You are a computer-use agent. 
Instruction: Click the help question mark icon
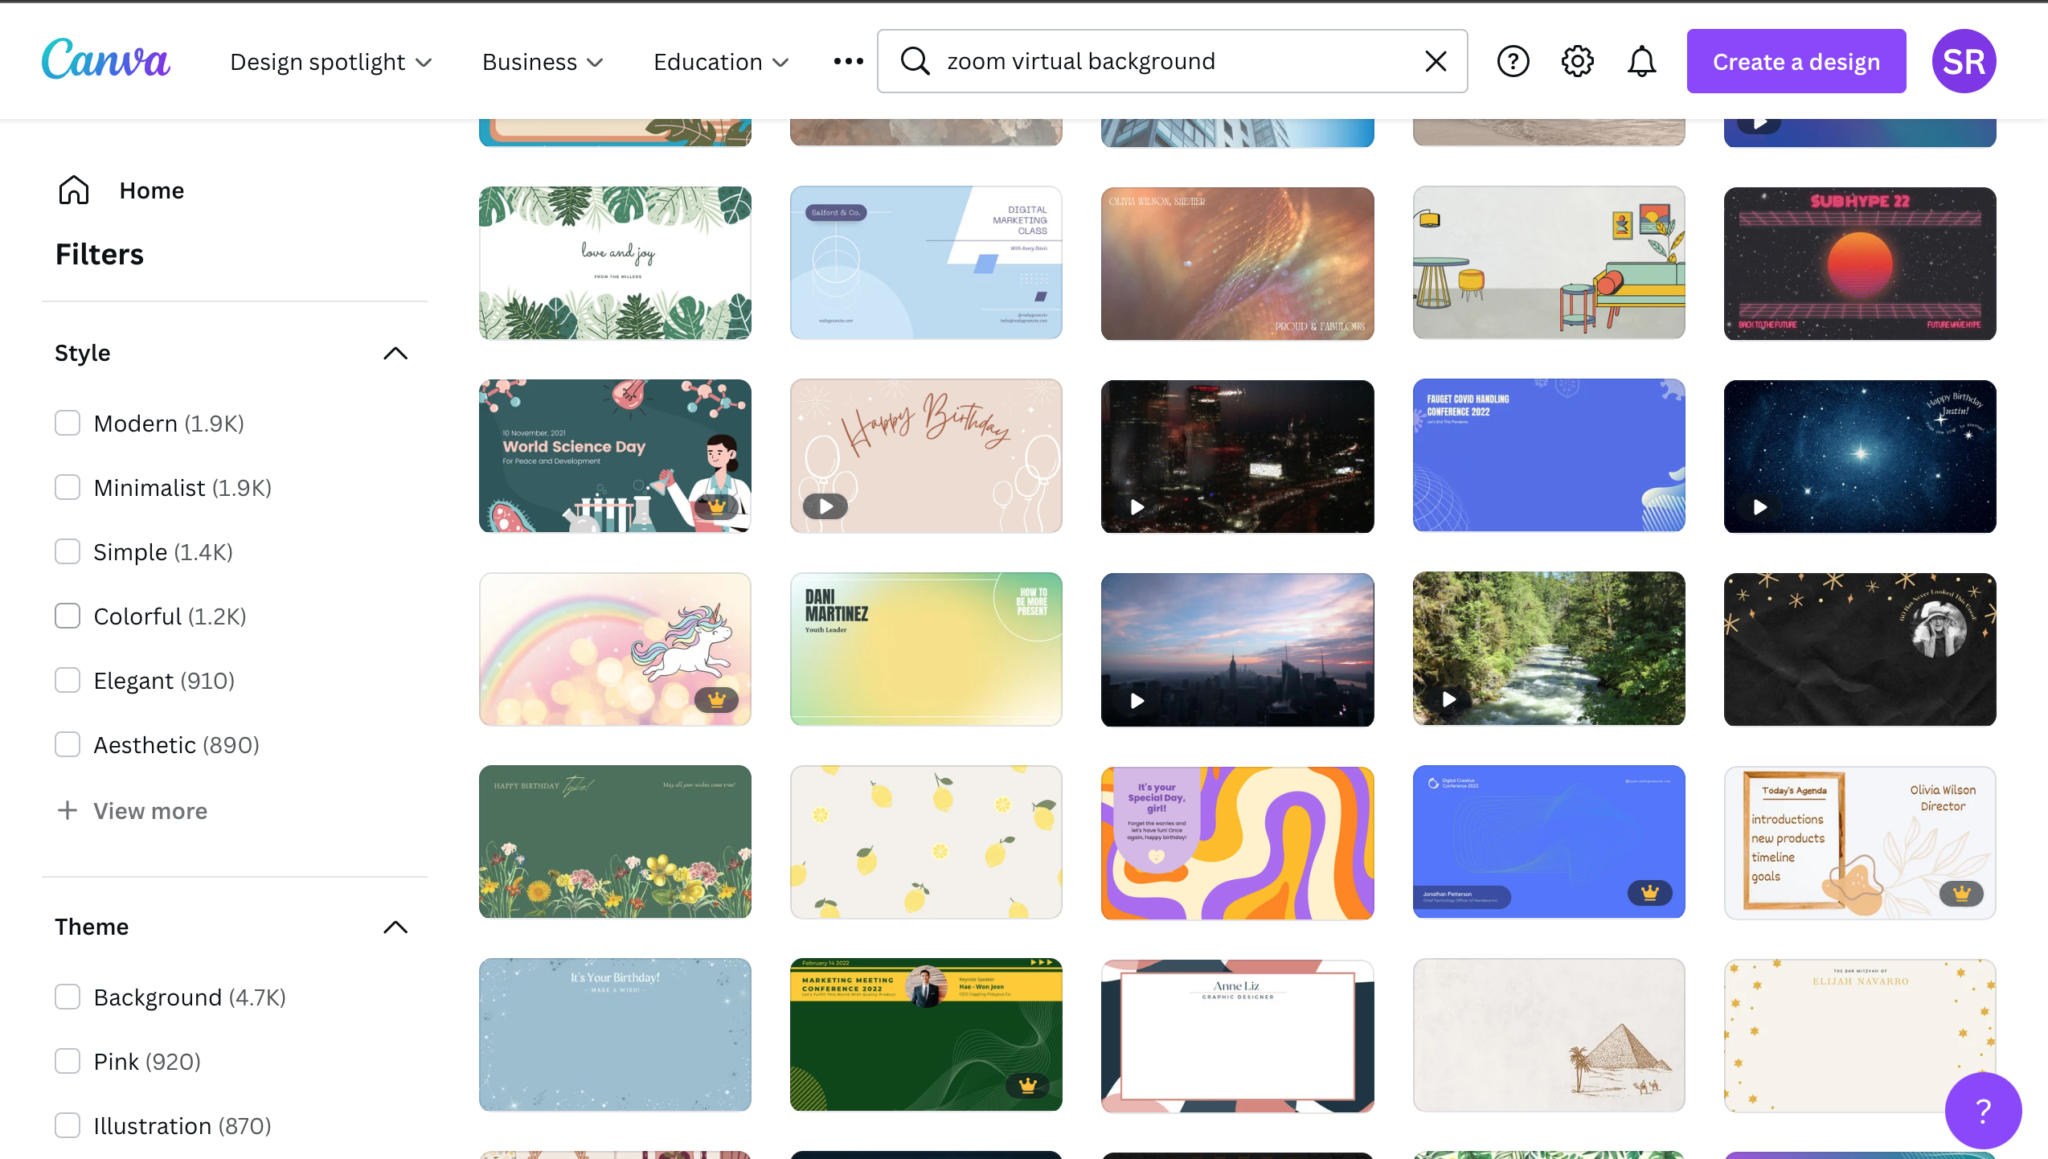pos(1513,61)
